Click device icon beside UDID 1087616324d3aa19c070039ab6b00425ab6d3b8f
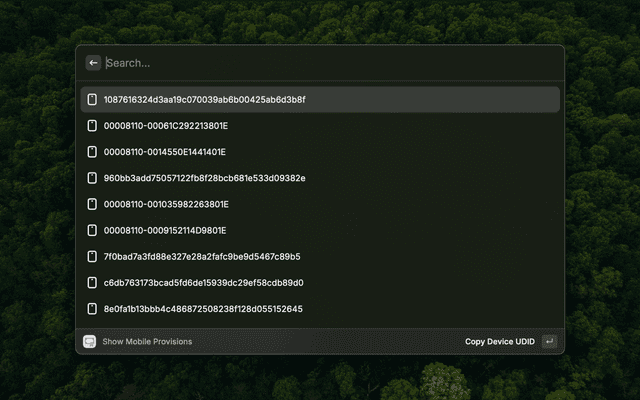This screenshot has height=400, width=640. [92, 100]
